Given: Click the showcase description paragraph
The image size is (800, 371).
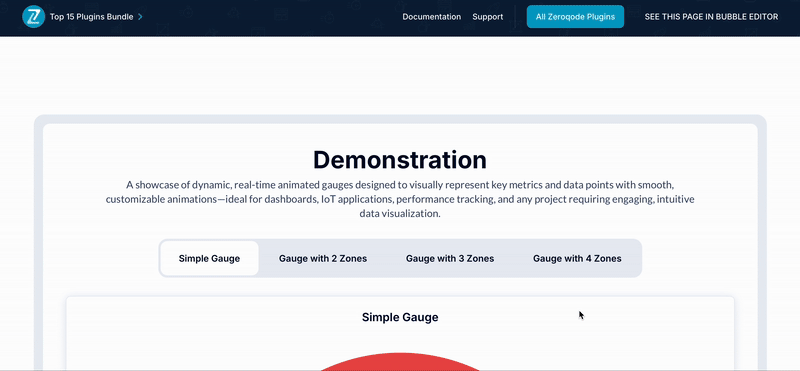Looking at the screenshot, I should 400,199.
